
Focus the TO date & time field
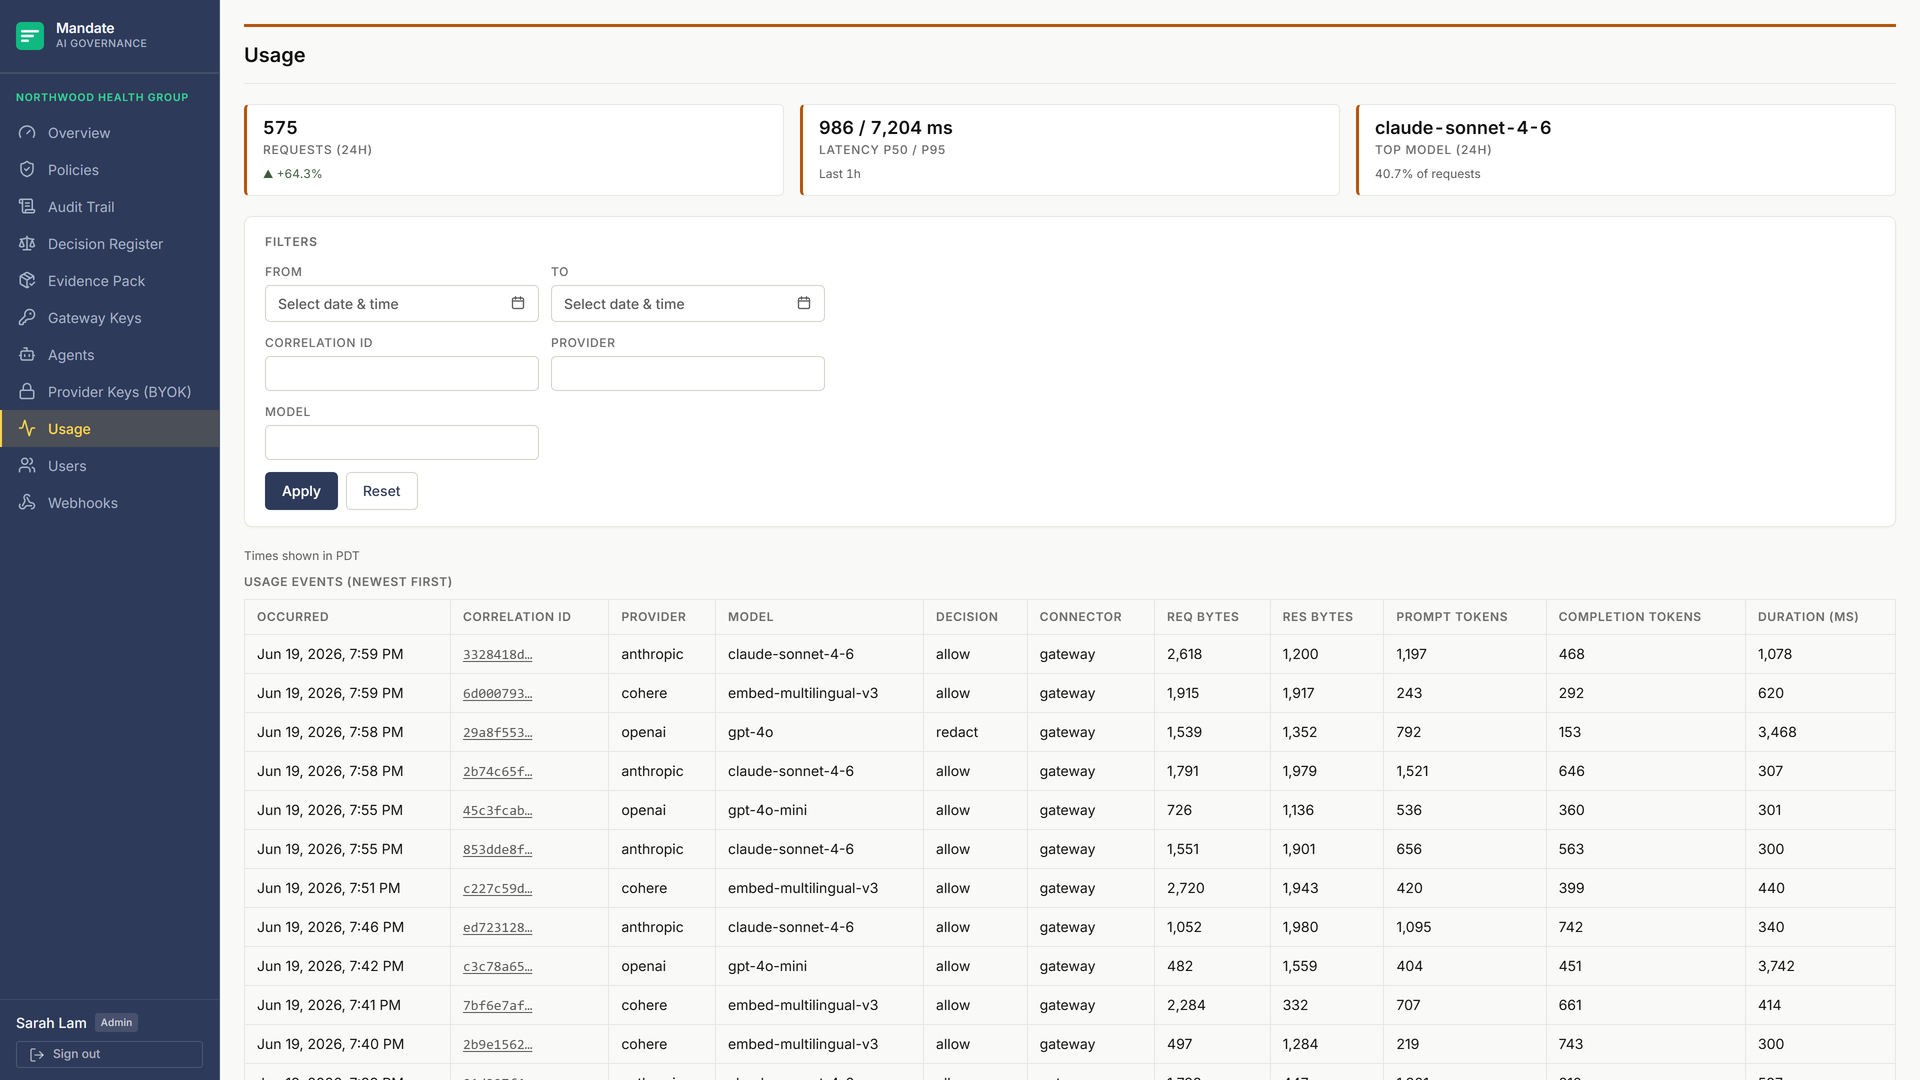688,304
